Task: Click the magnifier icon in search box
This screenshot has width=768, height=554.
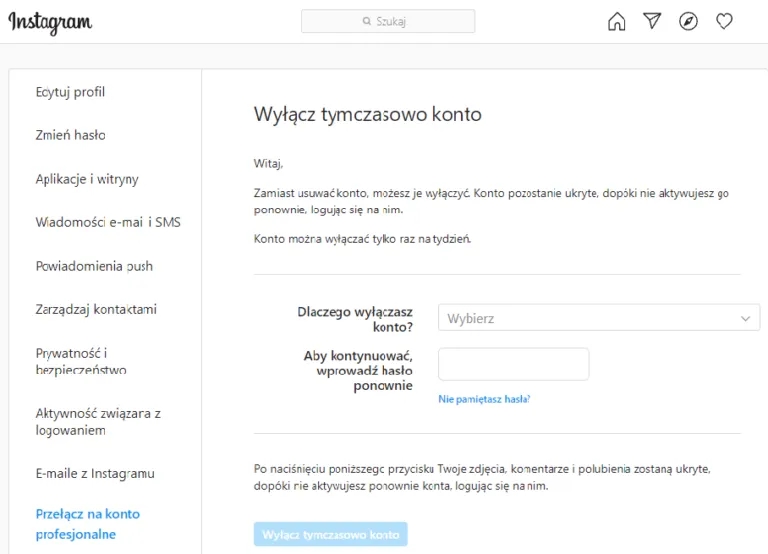Action: pos(367,21)
